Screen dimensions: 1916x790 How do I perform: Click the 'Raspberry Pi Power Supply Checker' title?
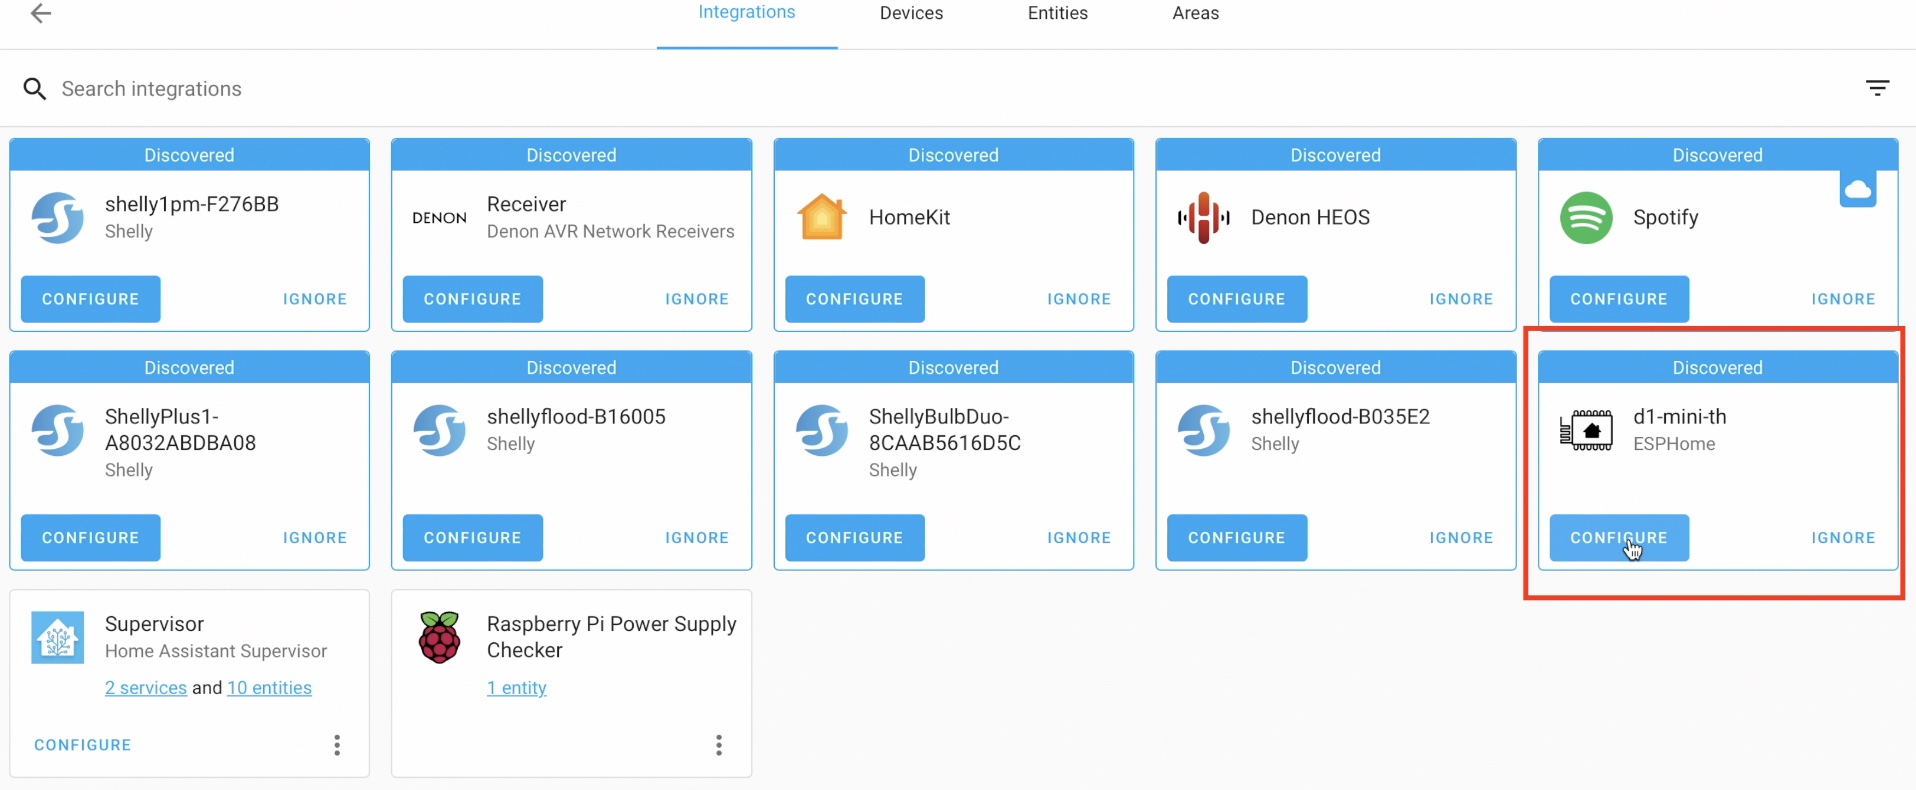(x=612, y=637)
